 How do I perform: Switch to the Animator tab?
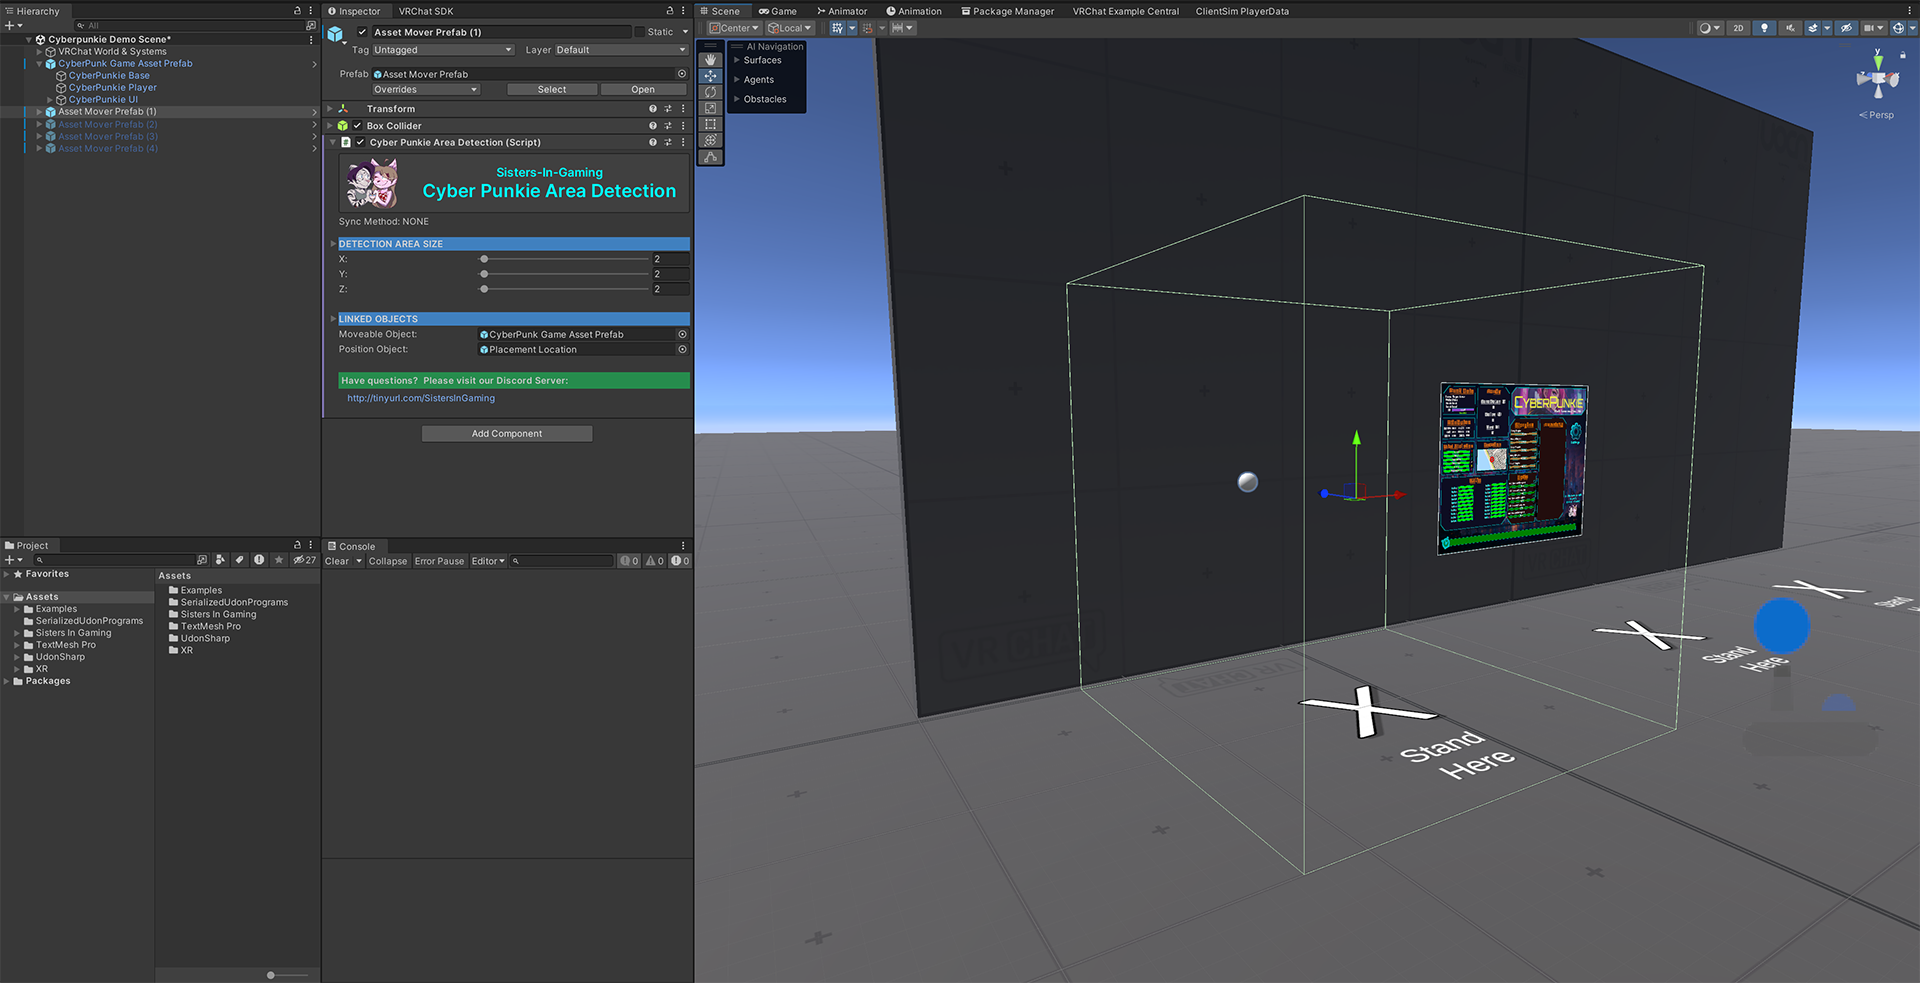[842, 11]
